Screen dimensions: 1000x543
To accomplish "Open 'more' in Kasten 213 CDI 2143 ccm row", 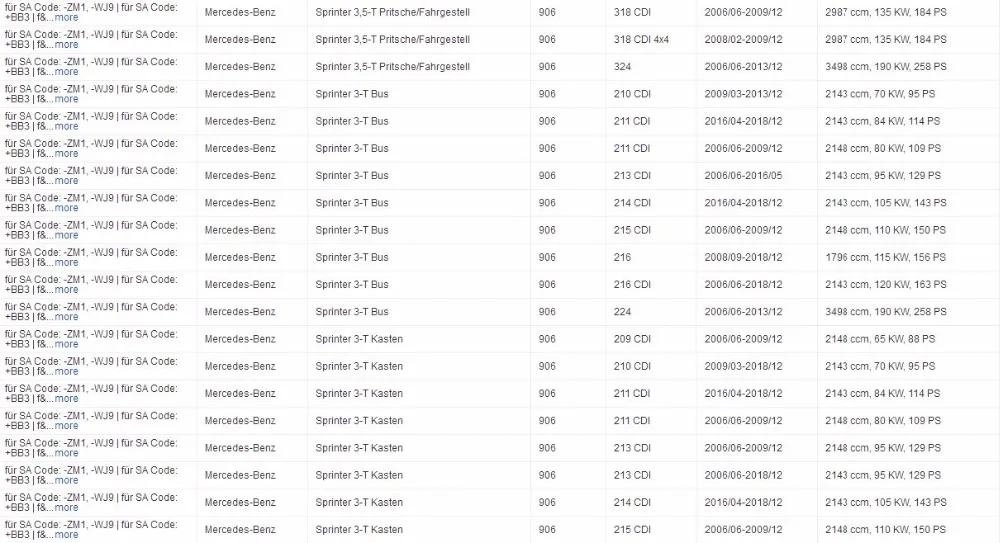I will click(x=66, y=480).
